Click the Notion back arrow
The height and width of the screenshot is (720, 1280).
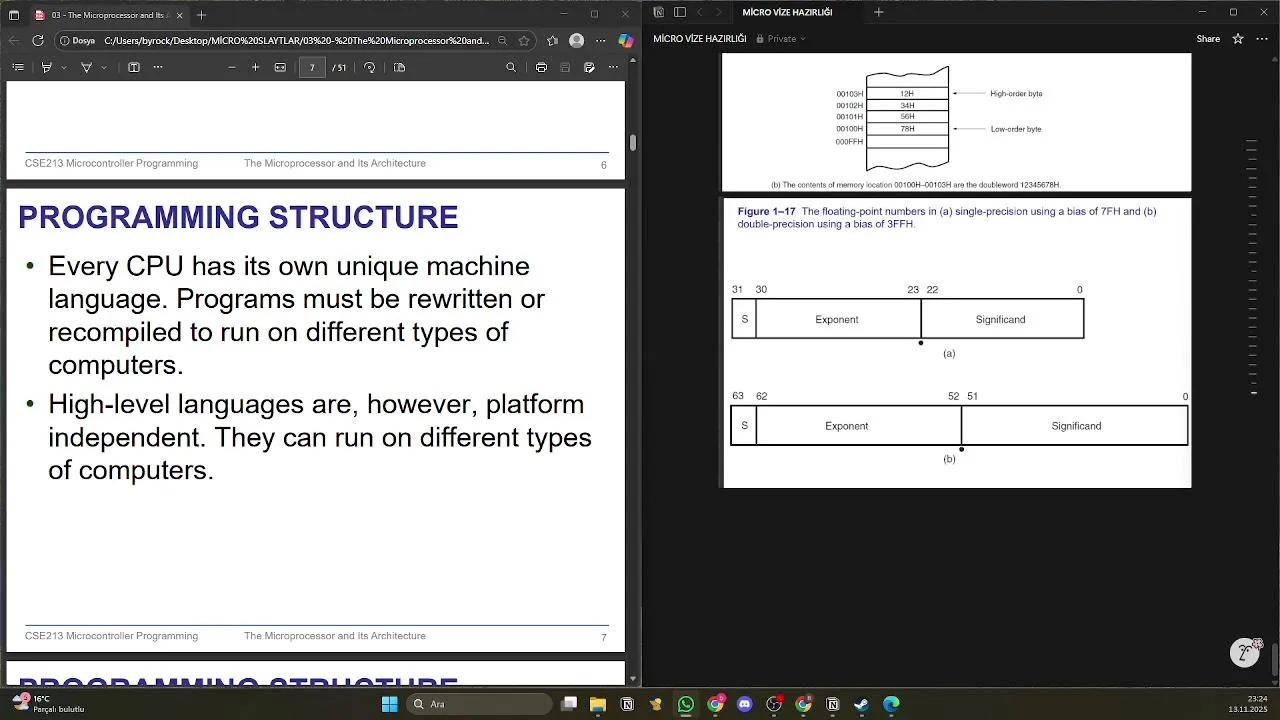point(699,12)
